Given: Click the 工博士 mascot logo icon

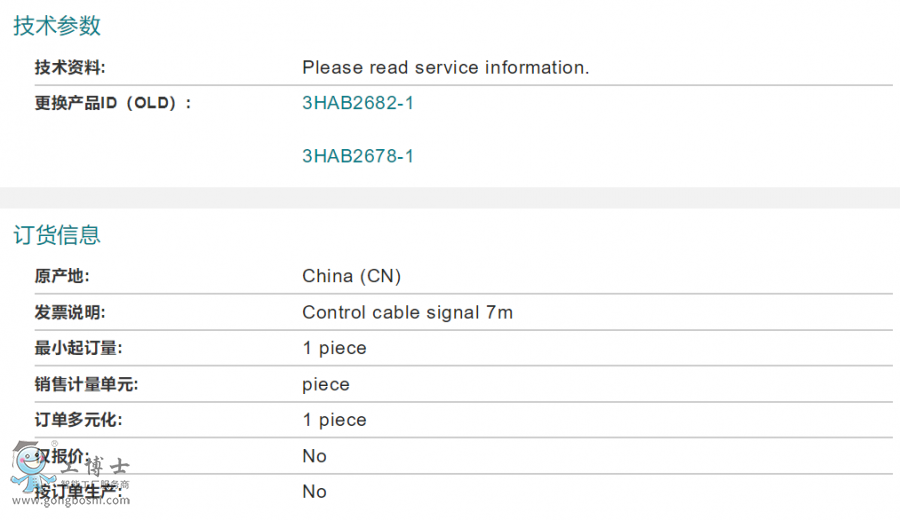Looking at the screenshot, I should [x=28, y=464].
